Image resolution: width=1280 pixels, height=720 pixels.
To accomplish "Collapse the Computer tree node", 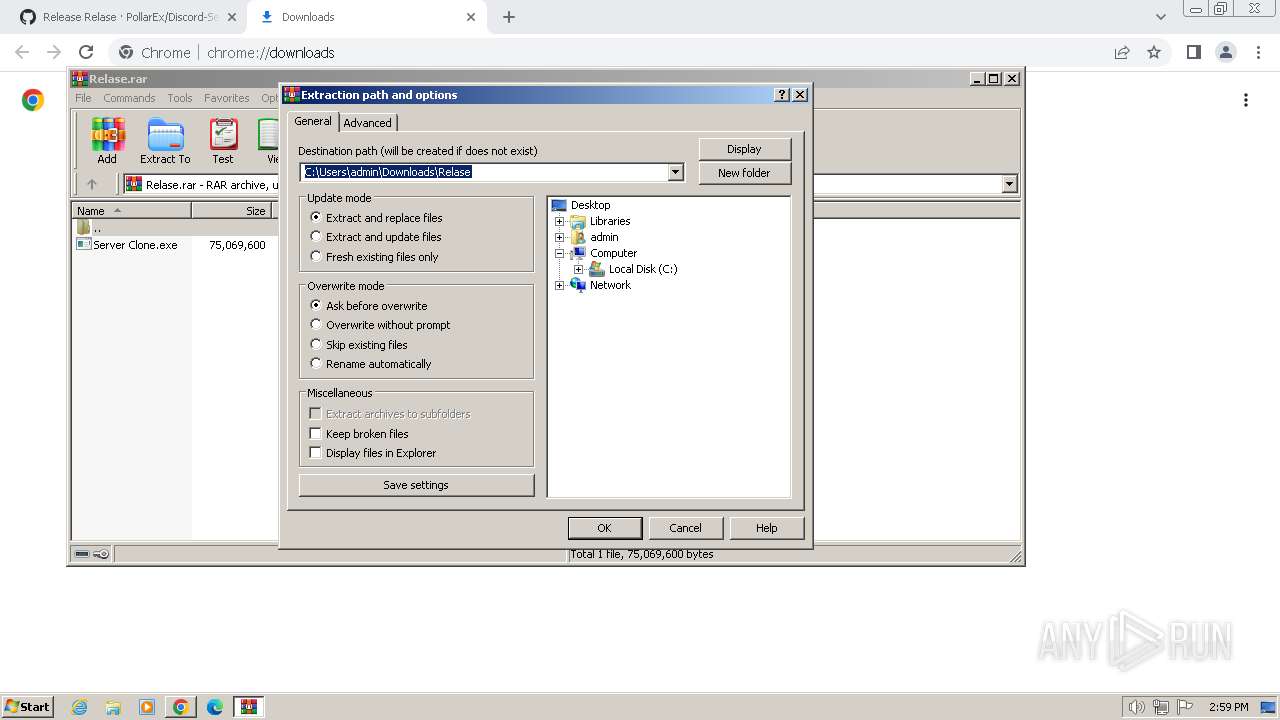I will pos(560,253).
